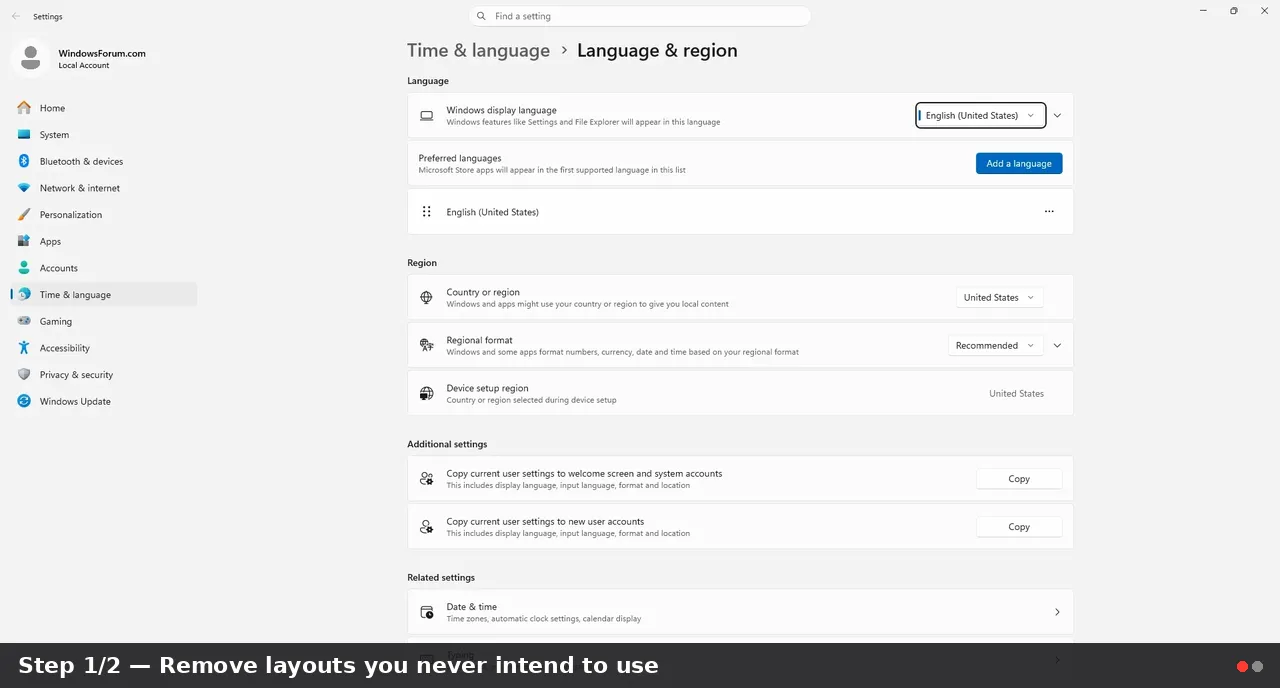The image size is (1280, 688).
Task: Open Windows Update section
Action: point(104,401)
